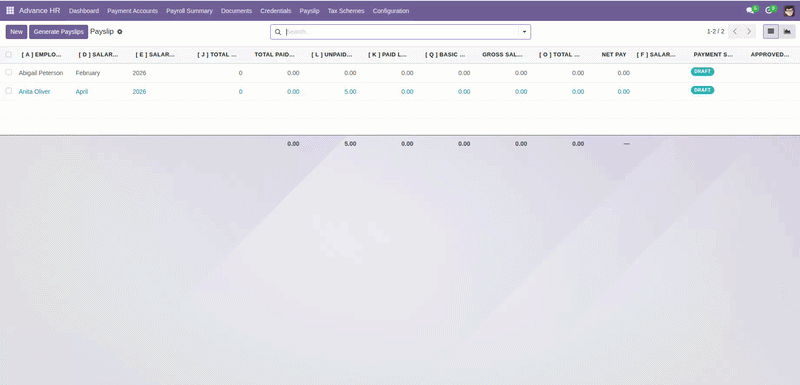Open the Payroll Summary menu

[x=189, y=11]
